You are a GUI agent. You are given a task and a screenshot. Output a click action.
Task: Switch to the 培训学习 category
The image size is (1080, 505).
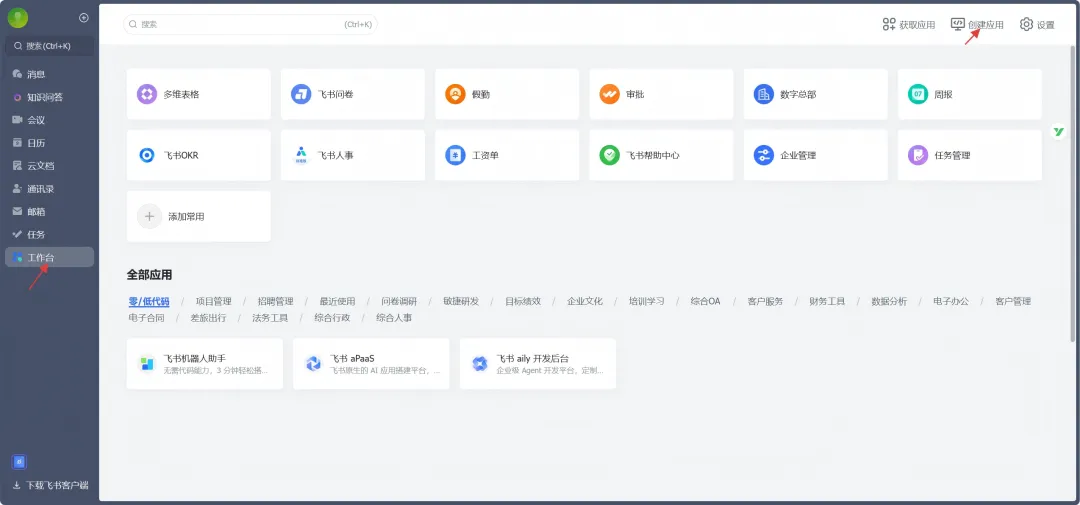(647, 301)
